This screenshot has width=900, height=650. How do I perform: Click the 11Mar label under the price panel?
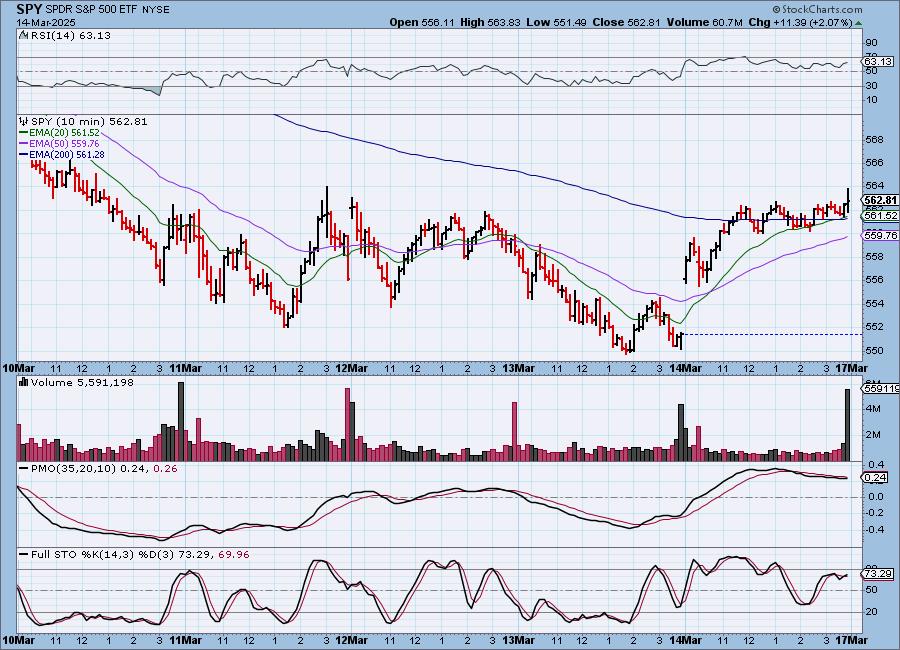[x=185, y=368]
